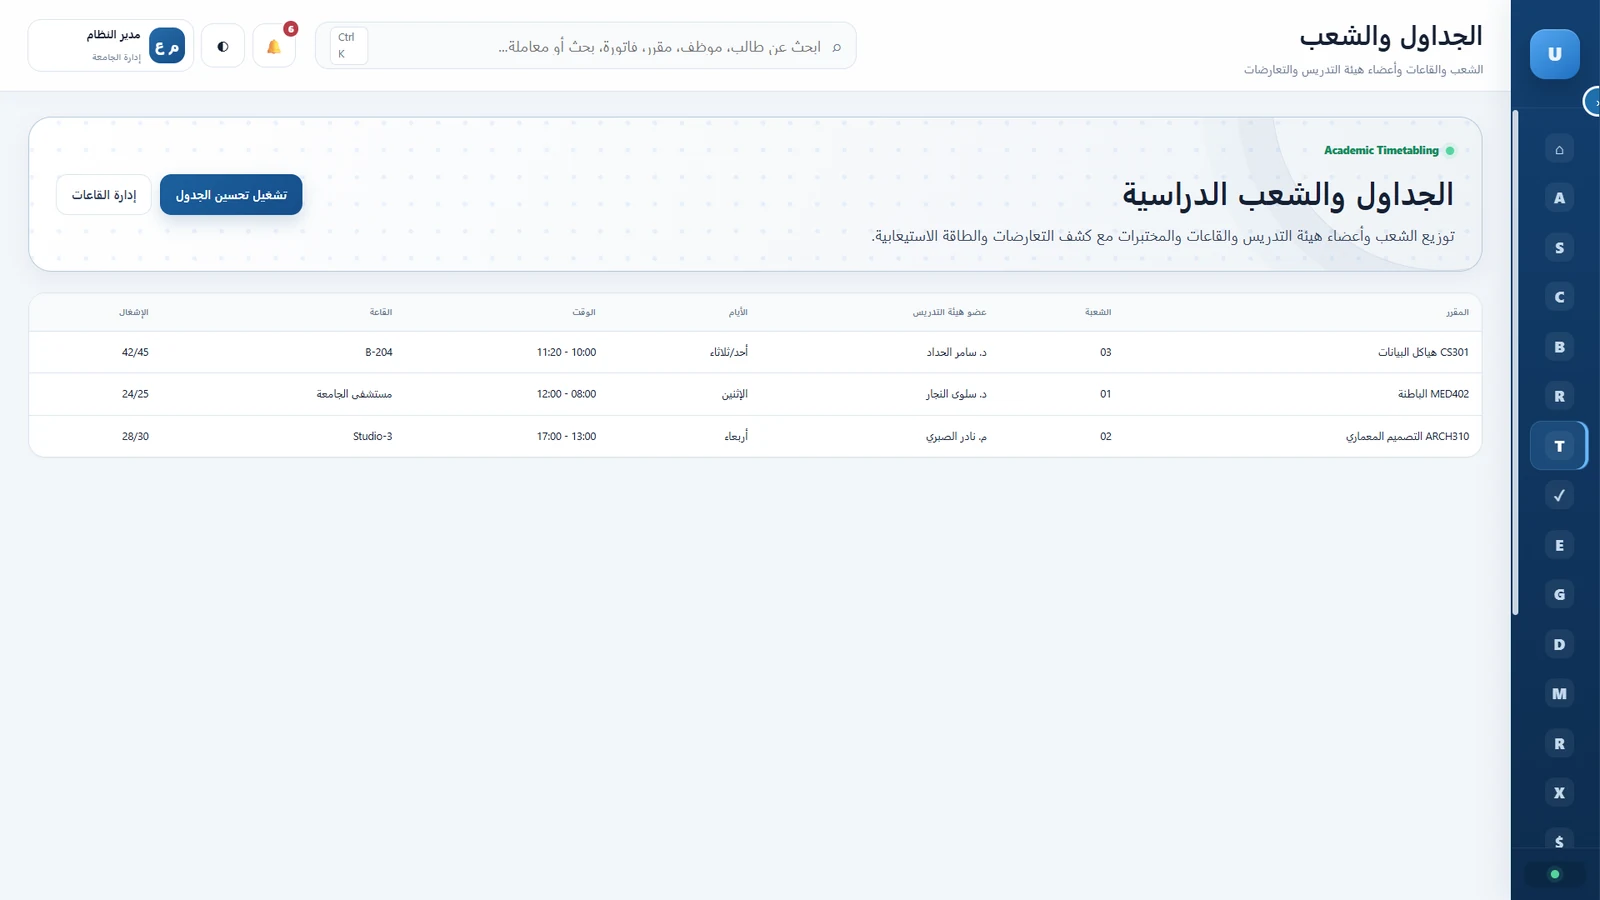Open the checkmark module in sidebar
Viewport: 1600px width, 900px height.
1559,495
